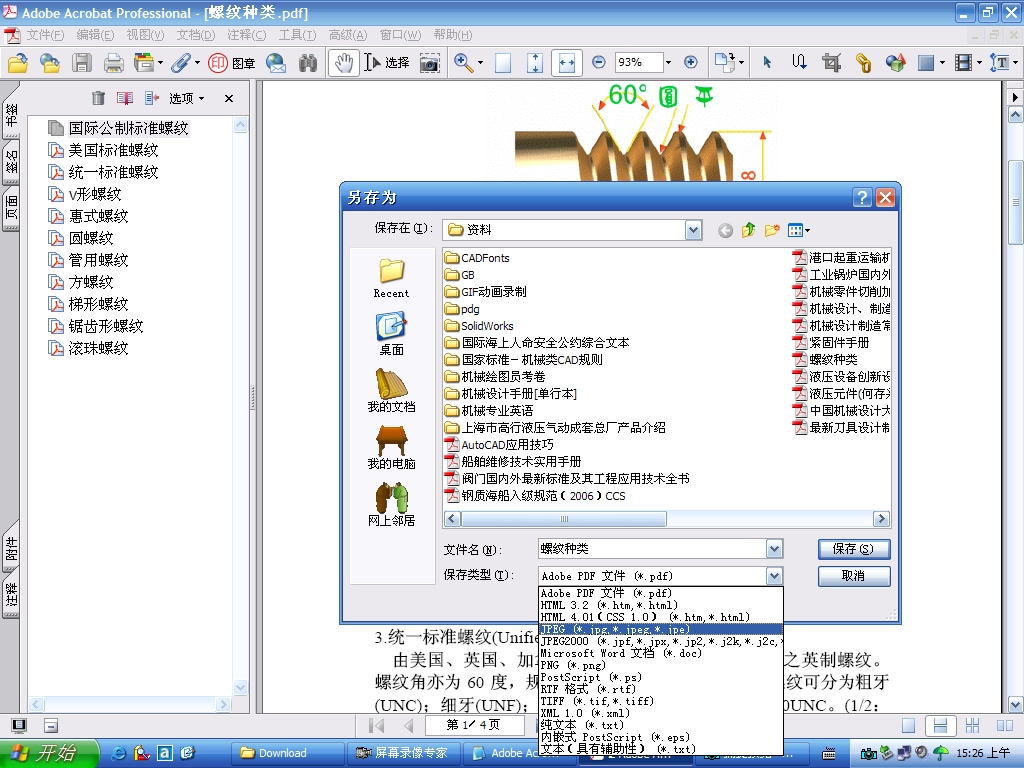The image size is (1024, 768).
Task: Select the Crop tool icon
Action: (831, 63)
